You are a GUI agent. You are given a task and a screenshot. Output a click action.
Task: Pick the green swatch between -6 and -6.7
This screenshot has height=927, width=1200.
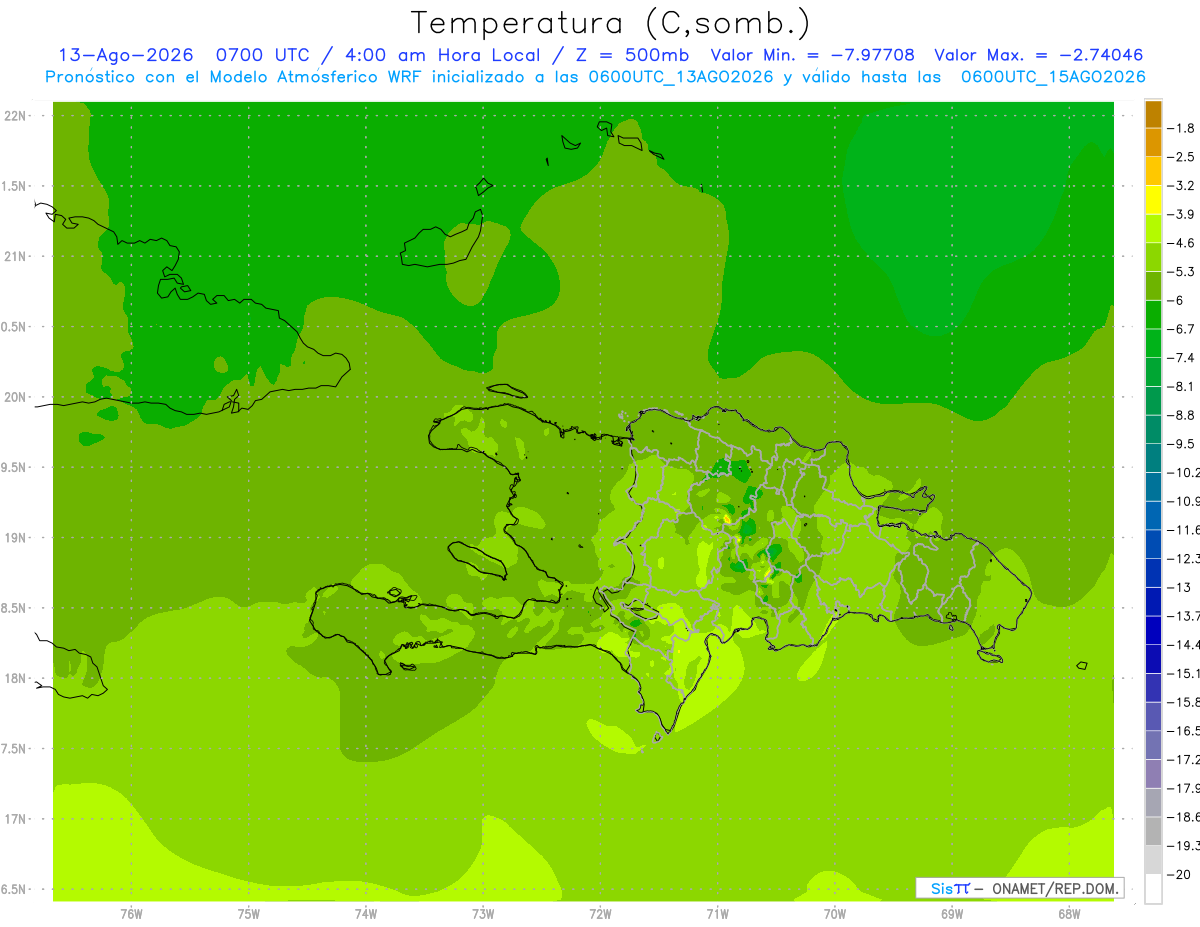(1153, 314)
